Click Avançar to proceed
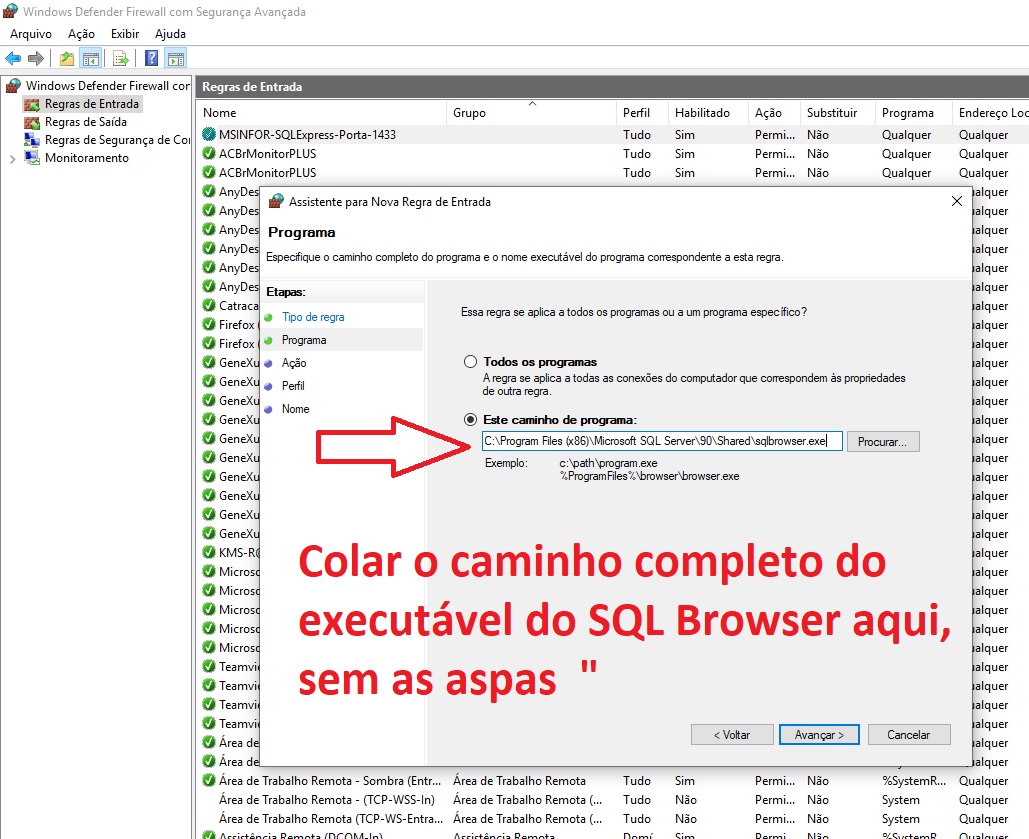Viewport: 1029px width, 839px height. pyautogui.click(x=819, y=735)
